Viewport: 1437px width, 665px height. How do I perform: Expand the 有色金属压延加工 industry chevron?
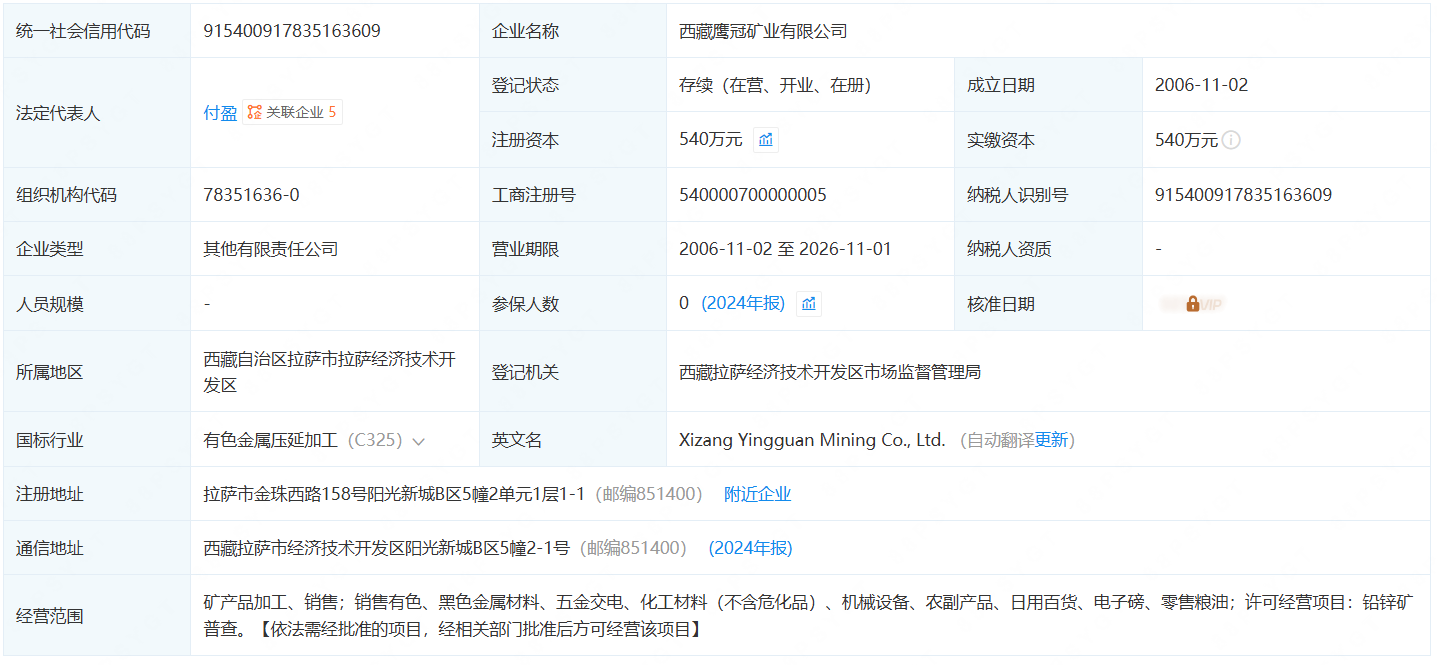pos(418,441)
